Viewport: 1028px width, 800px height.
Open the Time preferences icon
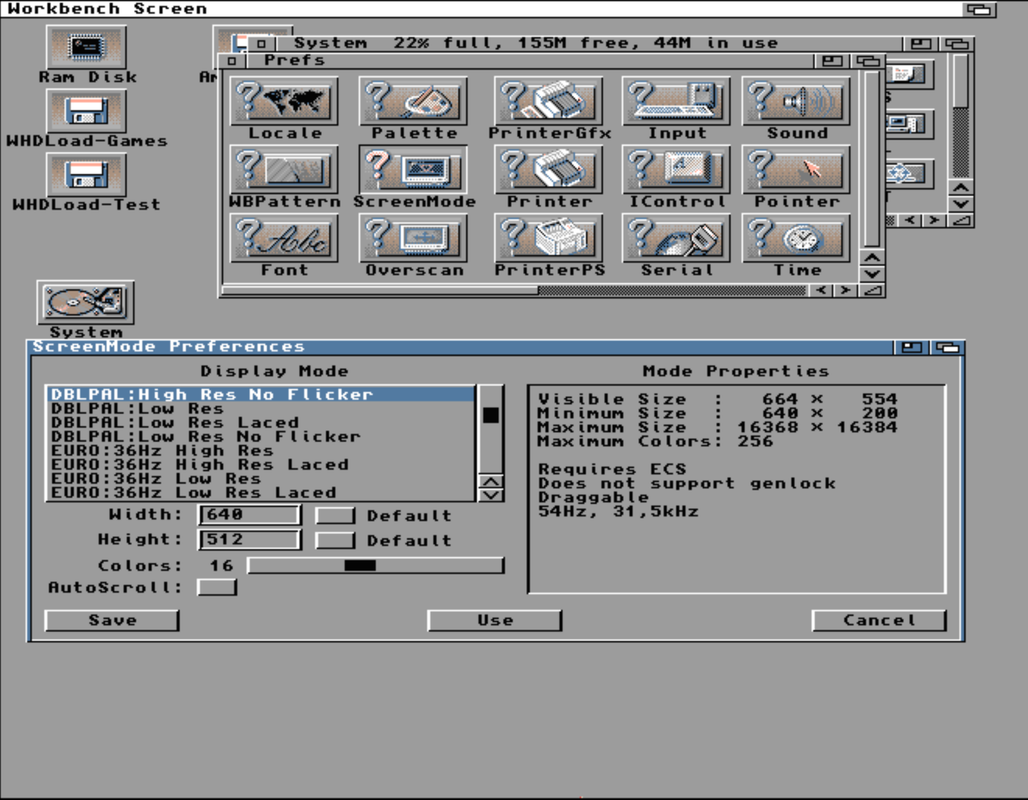point(796,237)
